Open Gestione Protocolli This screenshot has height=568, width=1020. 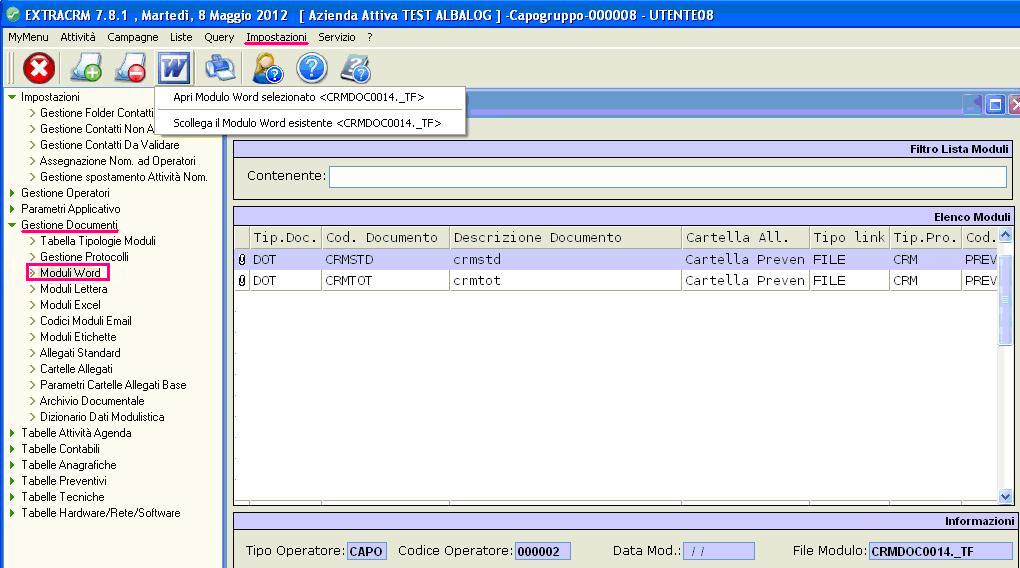(84, 257)
